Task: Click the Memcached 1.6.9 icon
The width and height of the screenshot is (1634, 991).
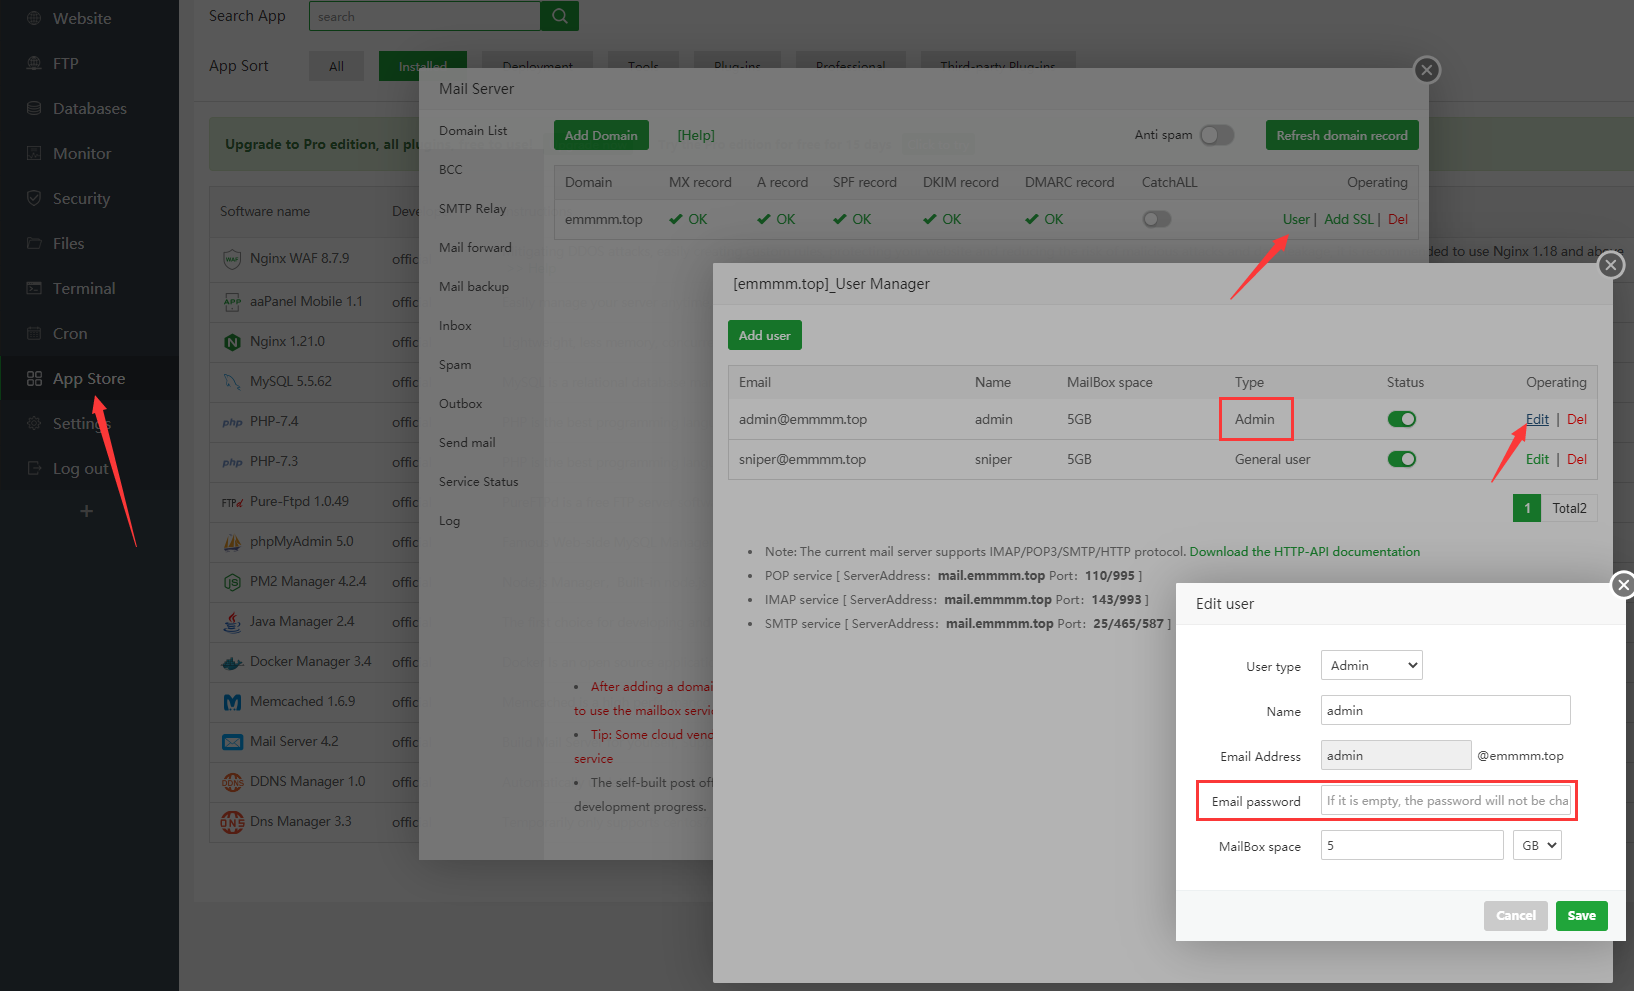Action: coord(232,702)
